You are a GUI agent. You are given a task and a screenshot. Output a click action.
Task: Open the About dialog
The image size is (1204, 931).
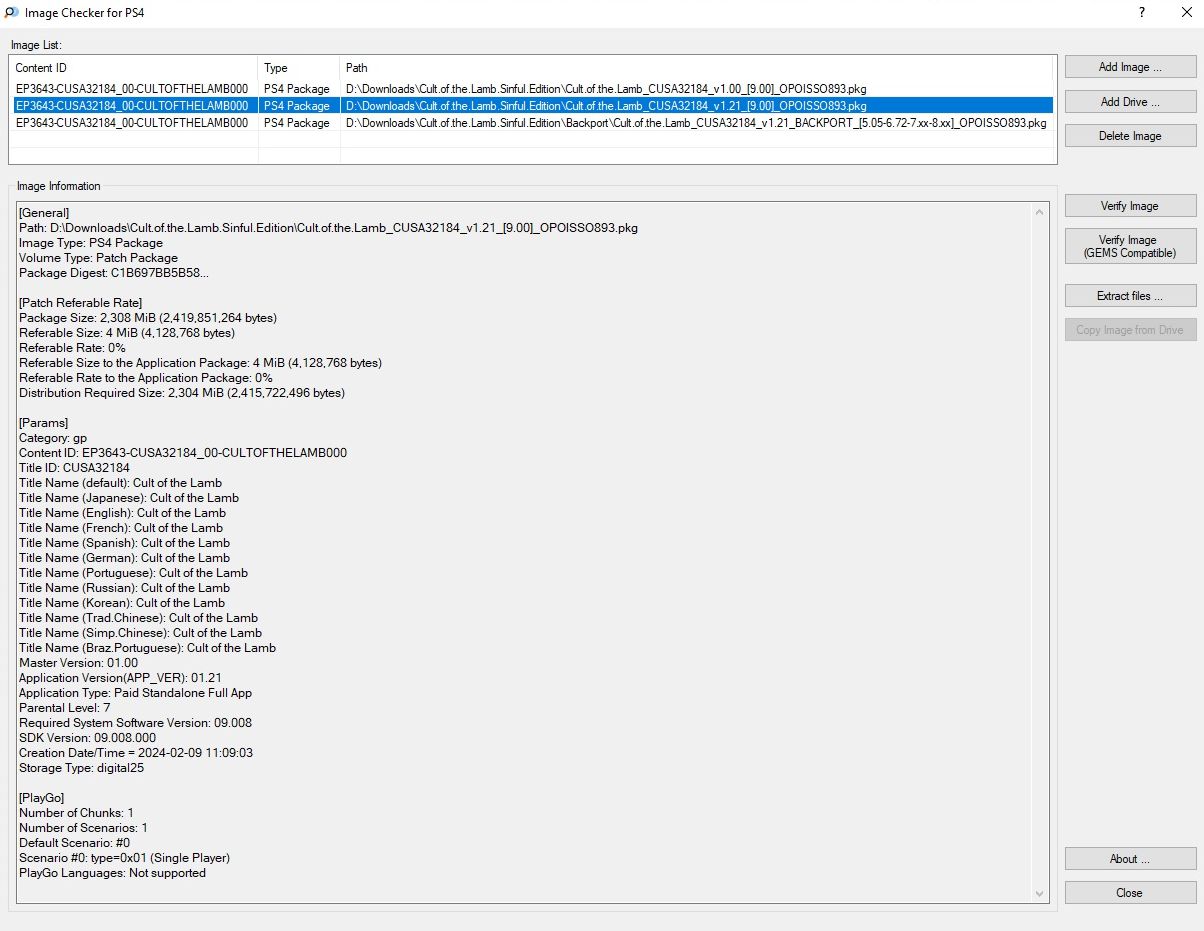[1130, 859]
